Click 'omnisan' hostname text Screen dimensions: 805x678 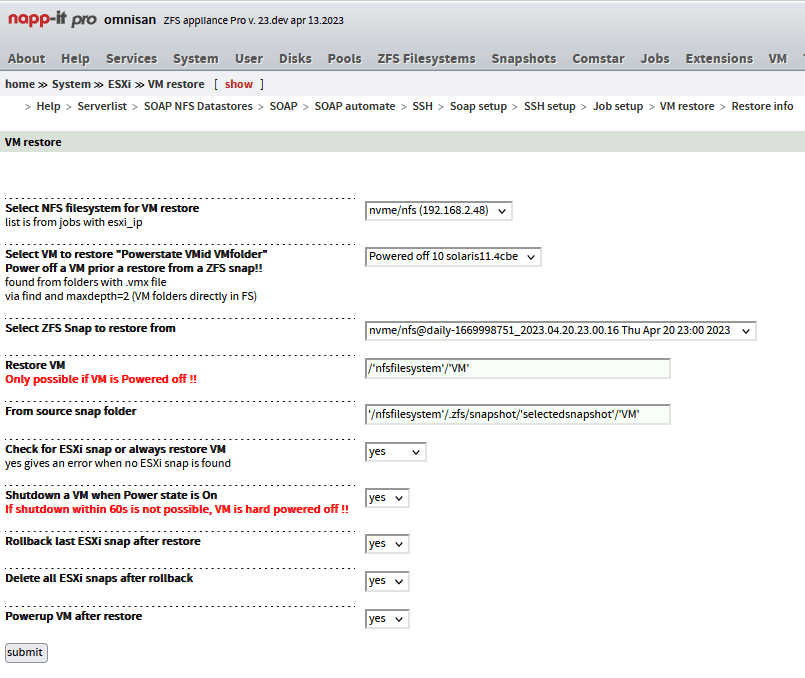(x=130, y=20)
